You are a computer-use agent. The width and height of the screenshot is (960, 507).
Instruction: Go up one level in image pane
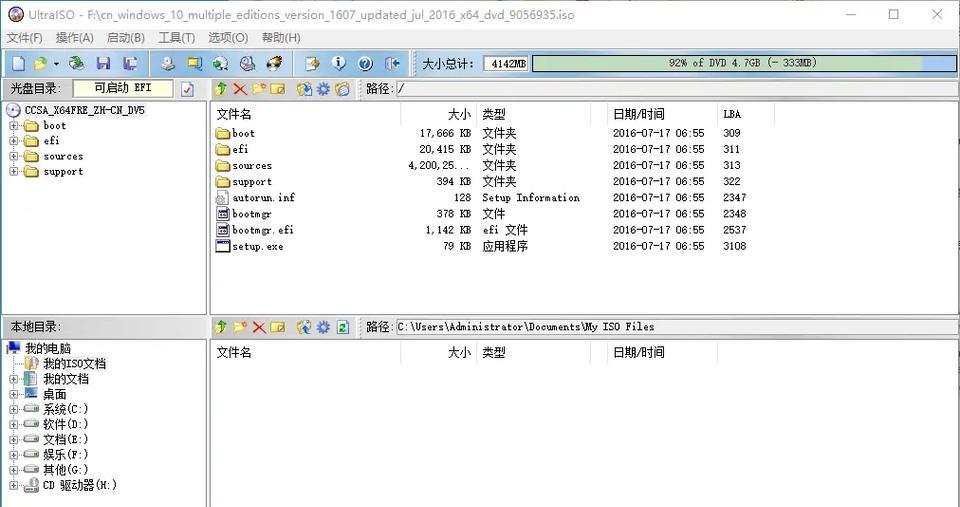coord(221,89)
